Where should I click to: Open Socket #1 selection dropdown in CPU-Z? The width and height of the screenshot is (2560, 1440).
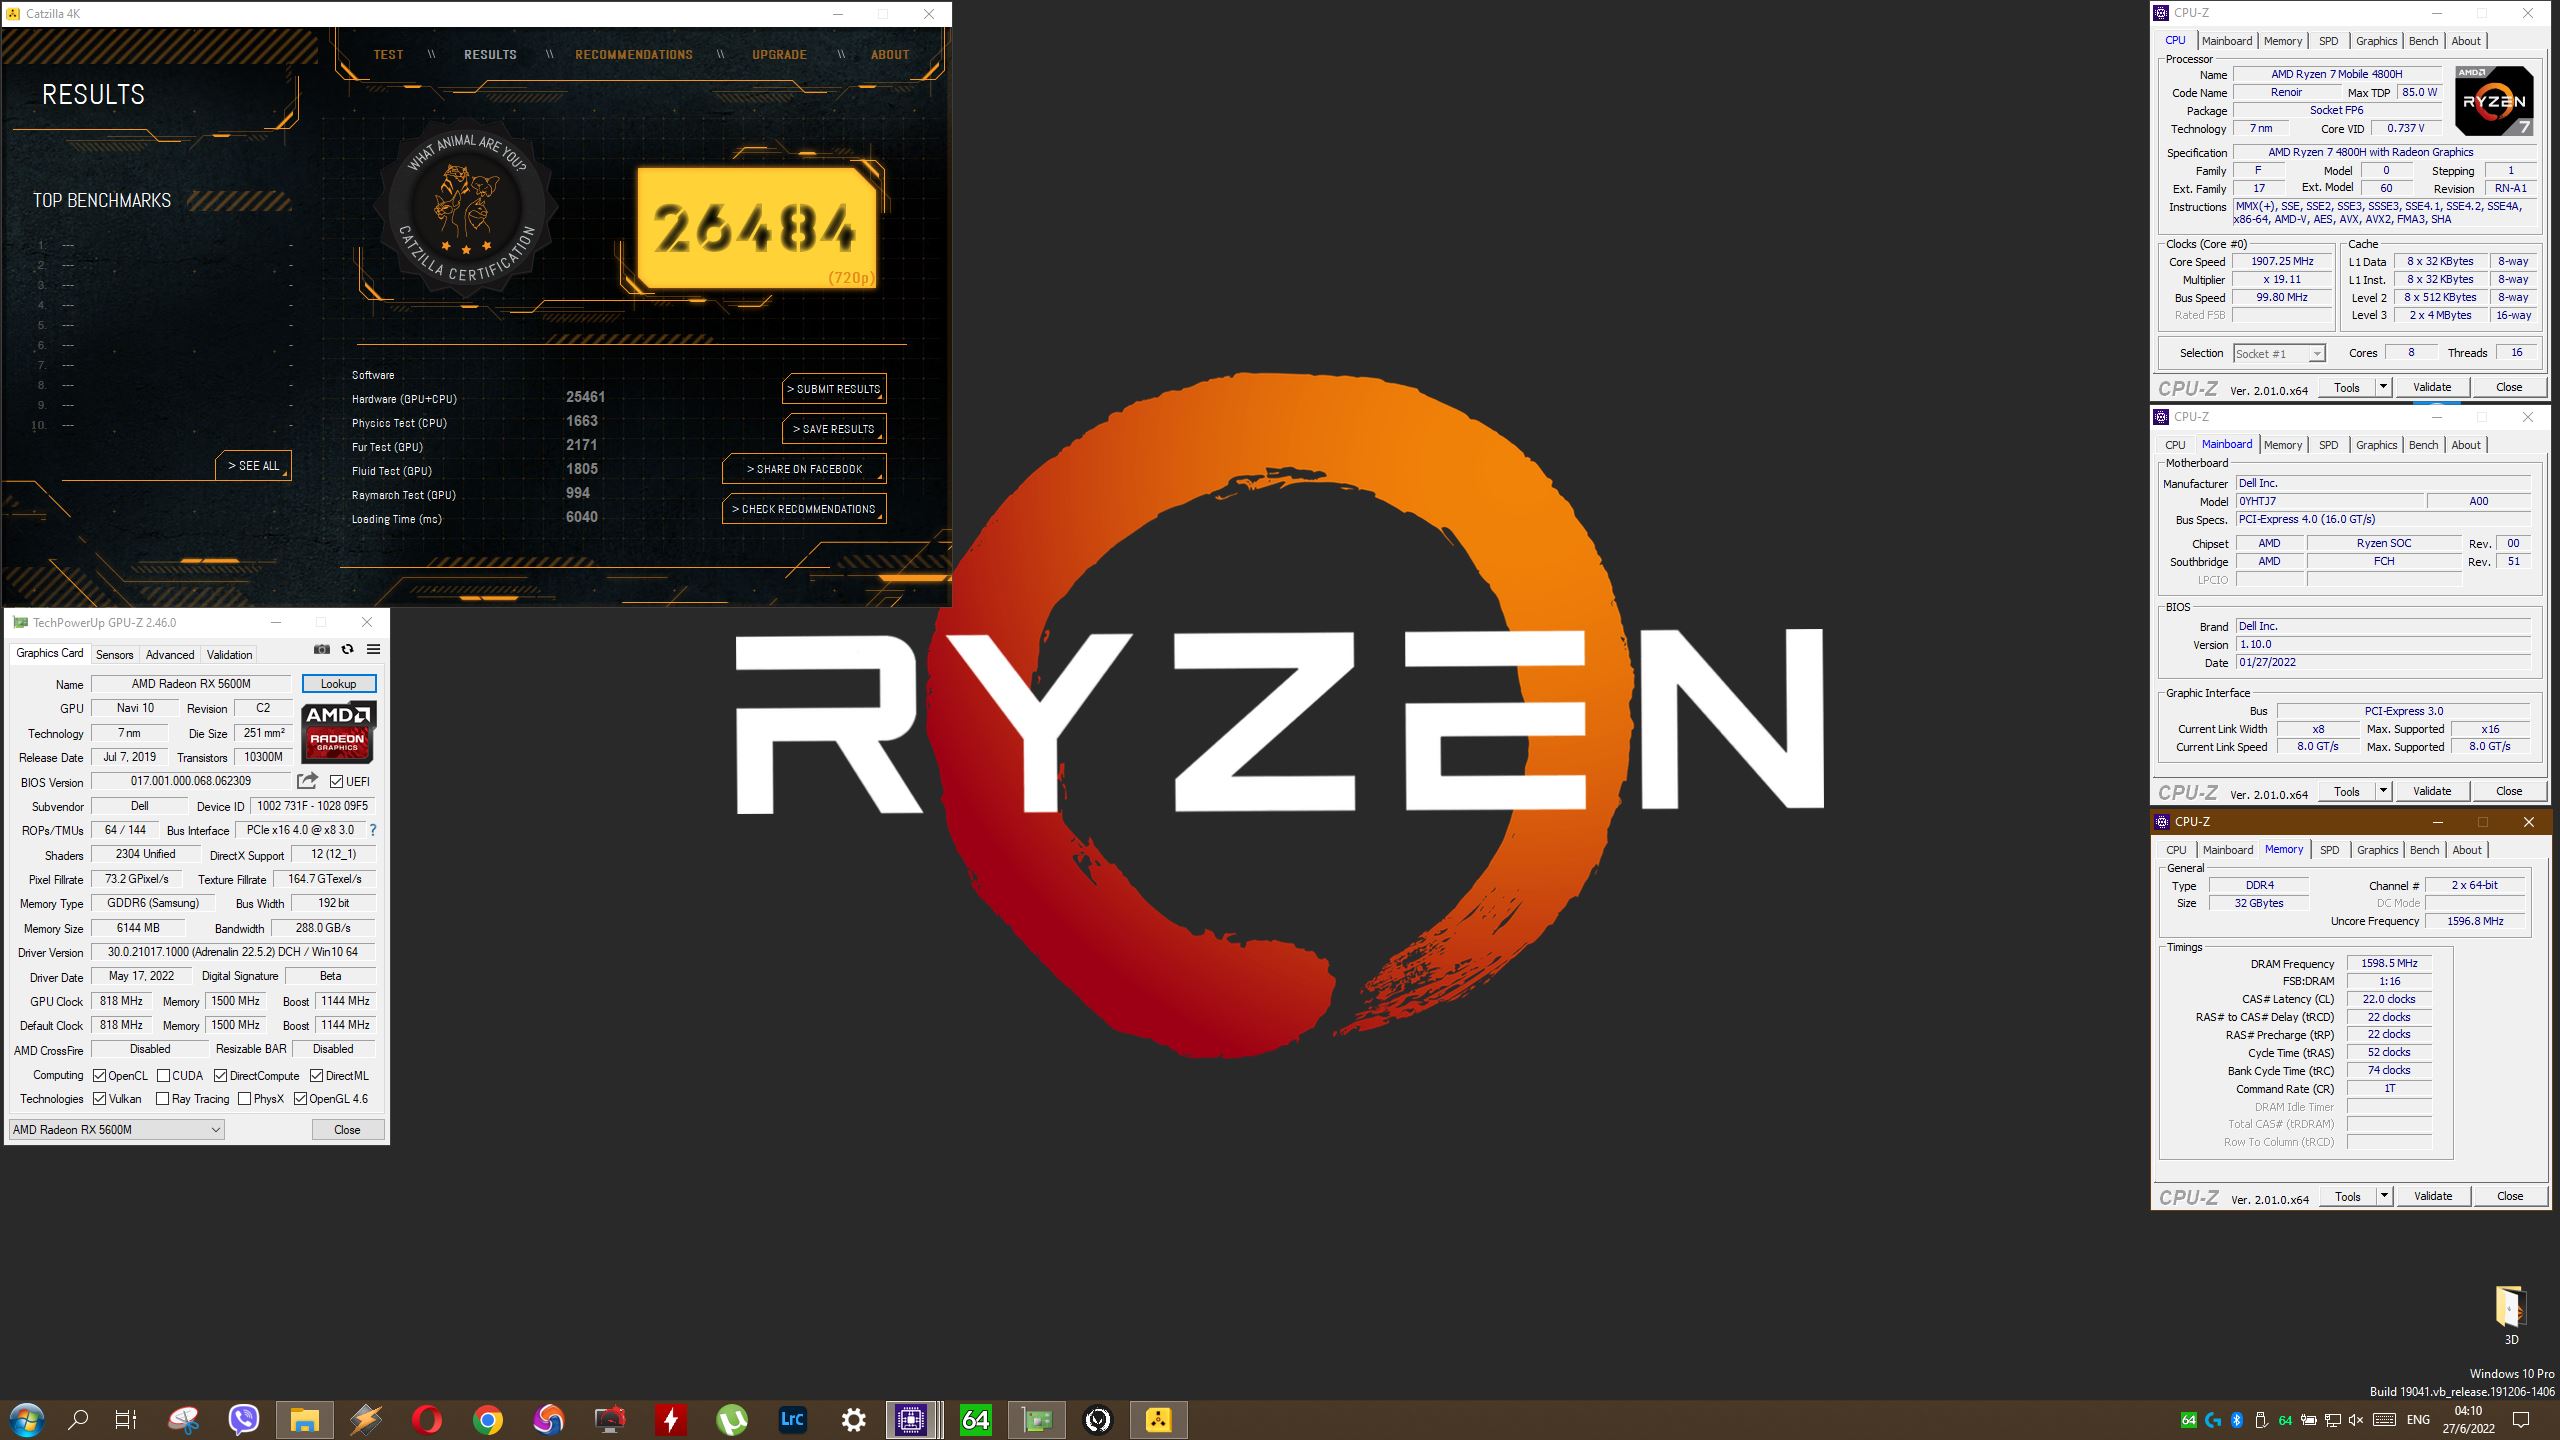2280,354
